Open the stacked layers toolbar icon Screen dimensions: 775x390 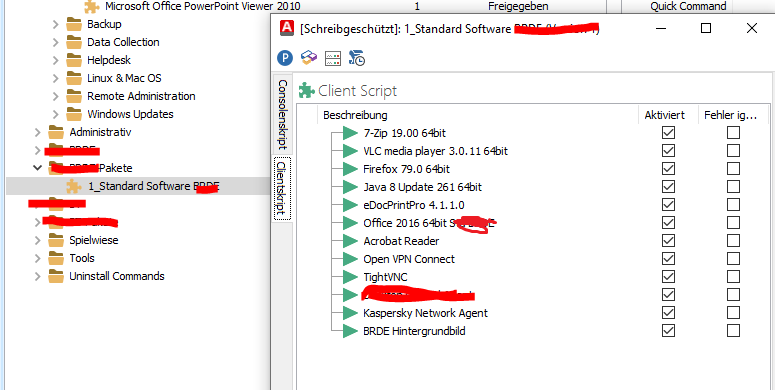(309, 58)
